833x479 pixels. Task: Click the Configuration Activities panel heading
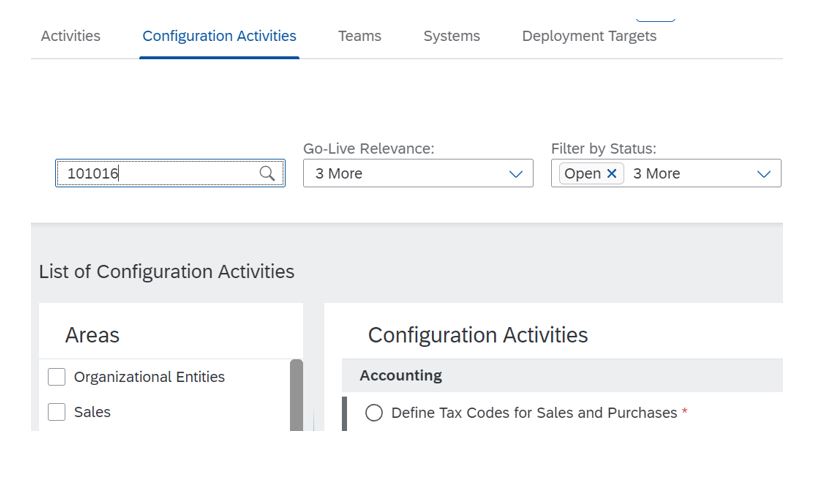(478, 335)
